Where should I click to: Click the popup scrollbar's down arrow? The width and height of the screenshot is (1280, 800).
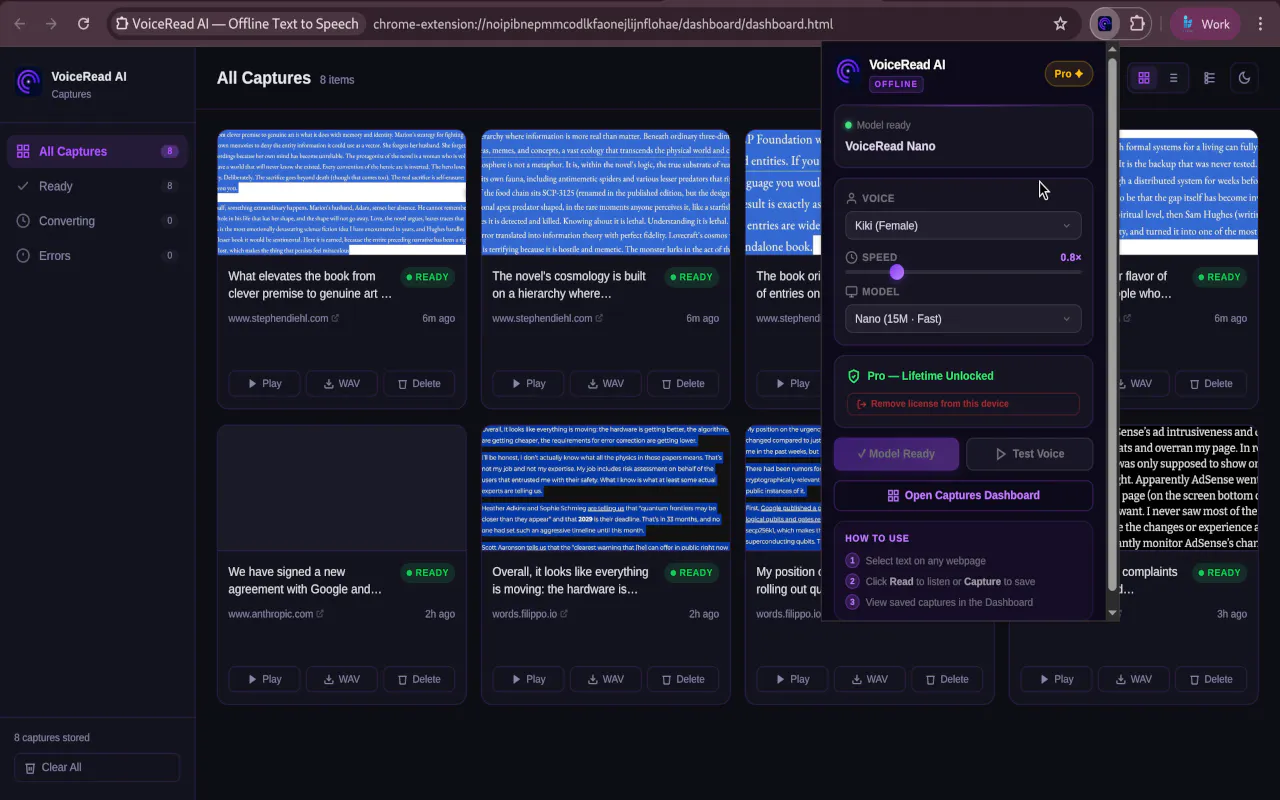(1112, 613)
